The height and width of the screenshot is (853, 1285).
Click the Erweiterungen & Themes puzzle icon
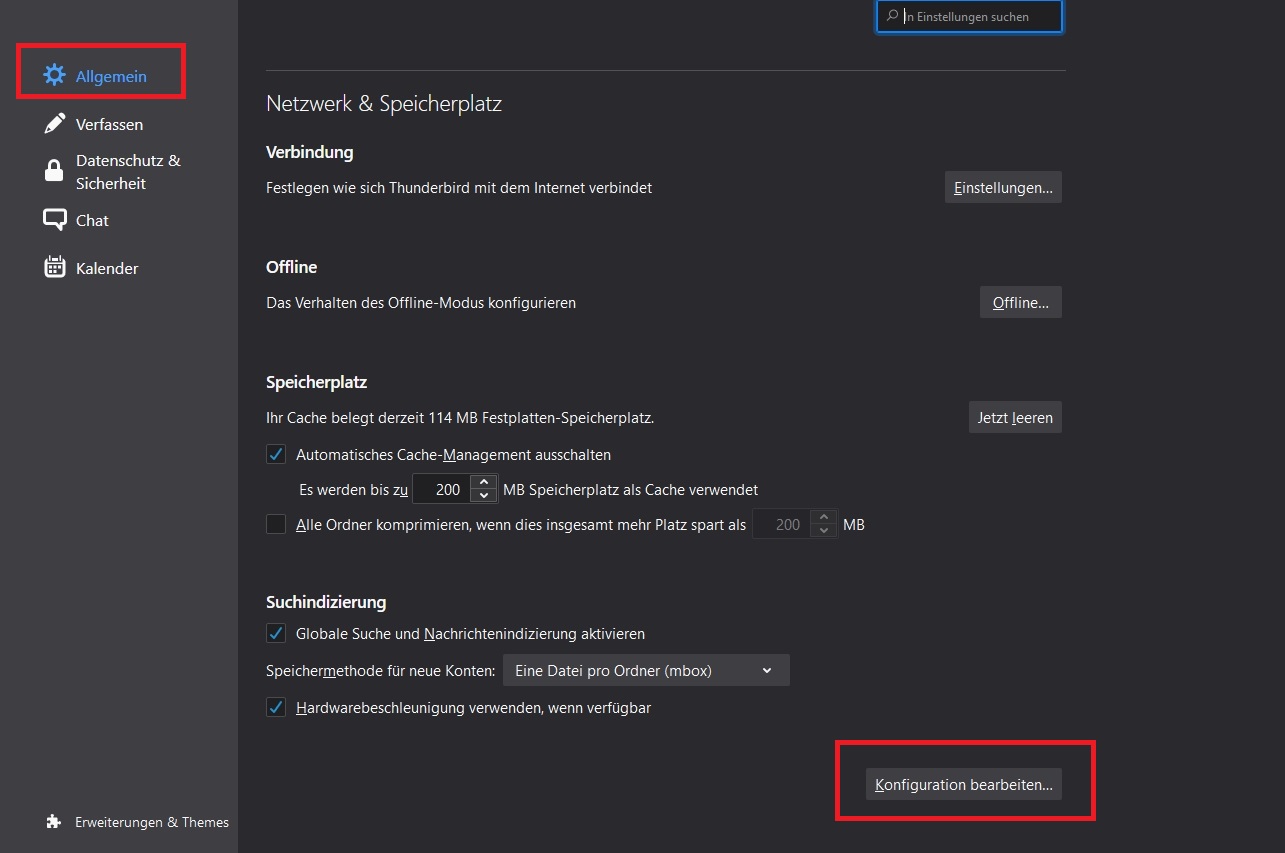[x=54, y=821]
